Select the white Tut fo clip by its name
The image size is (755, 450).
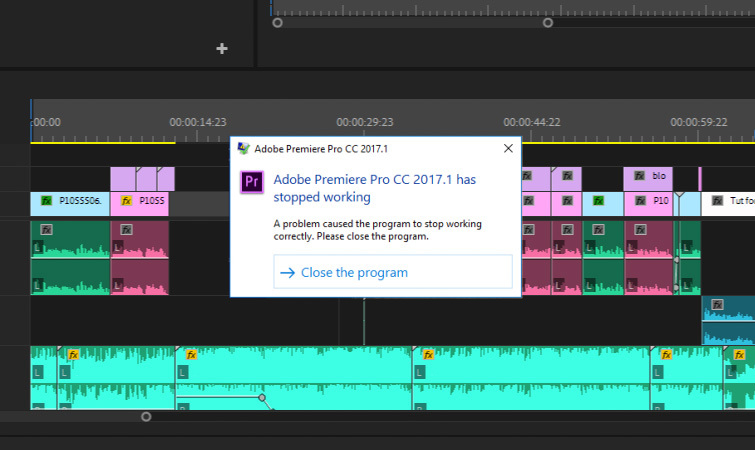(742, 200)
